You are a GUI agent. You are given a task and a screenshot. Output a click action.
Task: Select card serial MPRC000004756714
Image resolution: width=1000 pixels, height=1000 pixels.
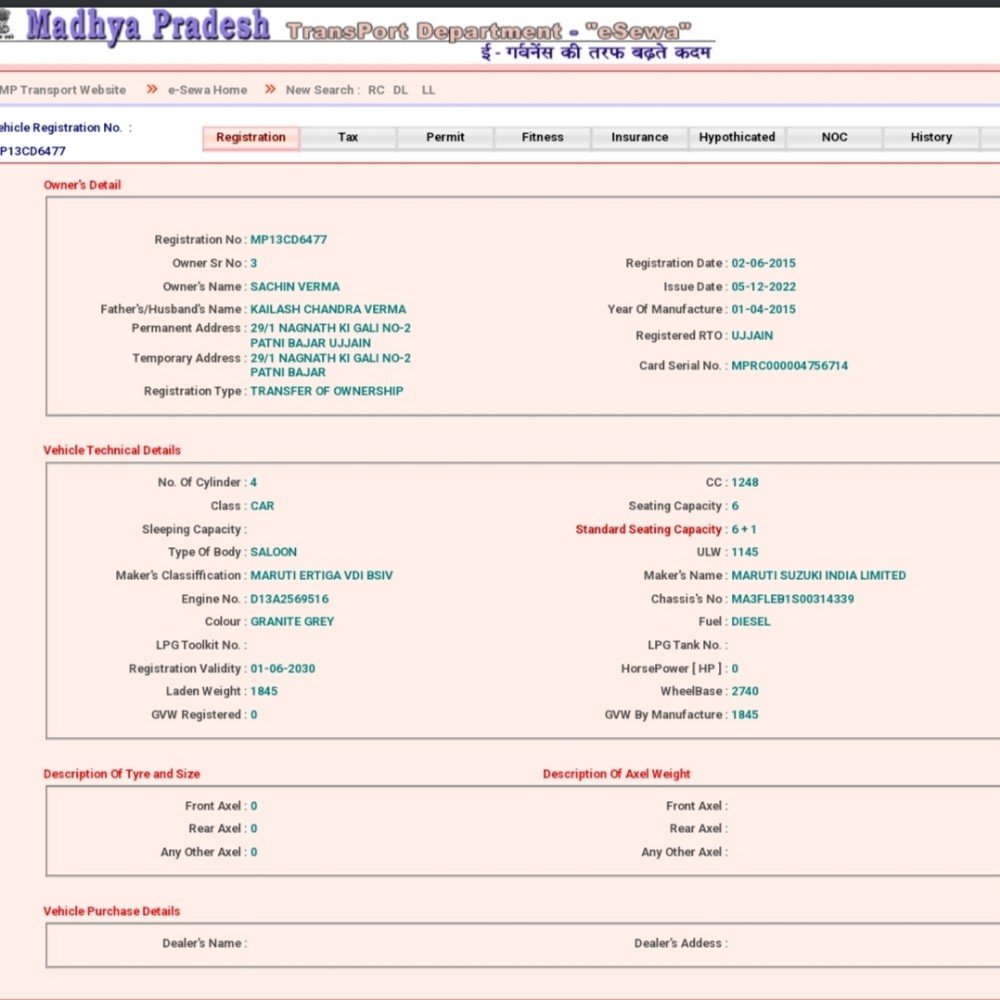(x=790, y=365)
